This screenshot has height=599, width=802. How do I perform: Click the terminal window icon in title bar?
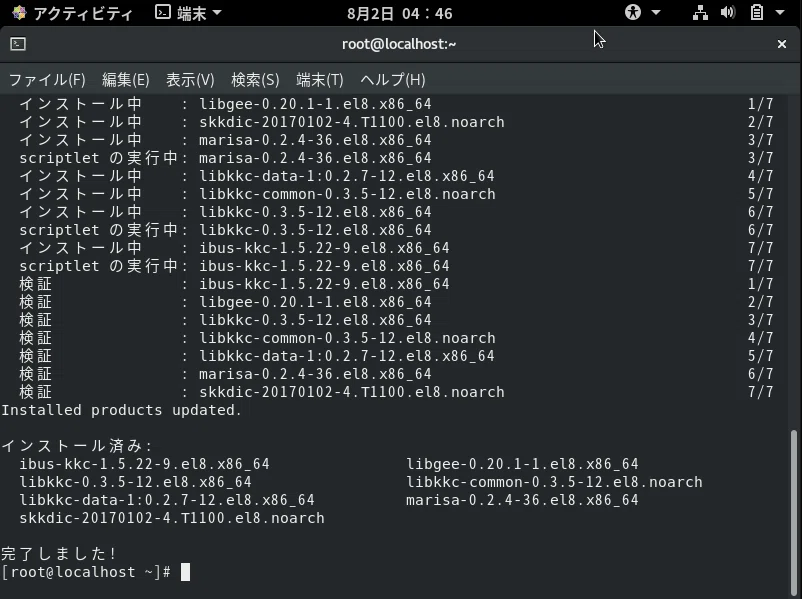[18, 44]
